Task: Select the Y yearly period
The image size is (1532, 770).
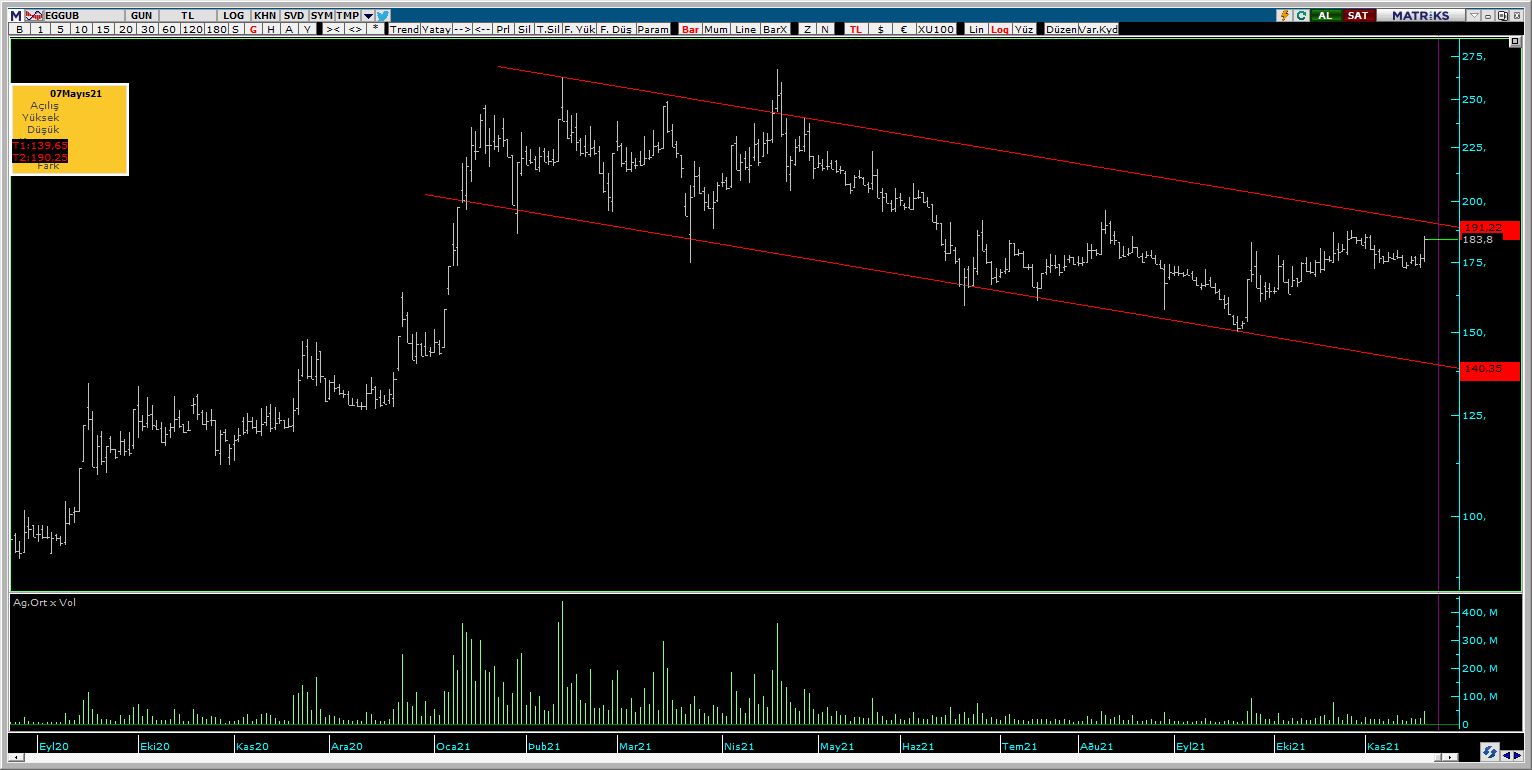Action: [x=307, y=30]
